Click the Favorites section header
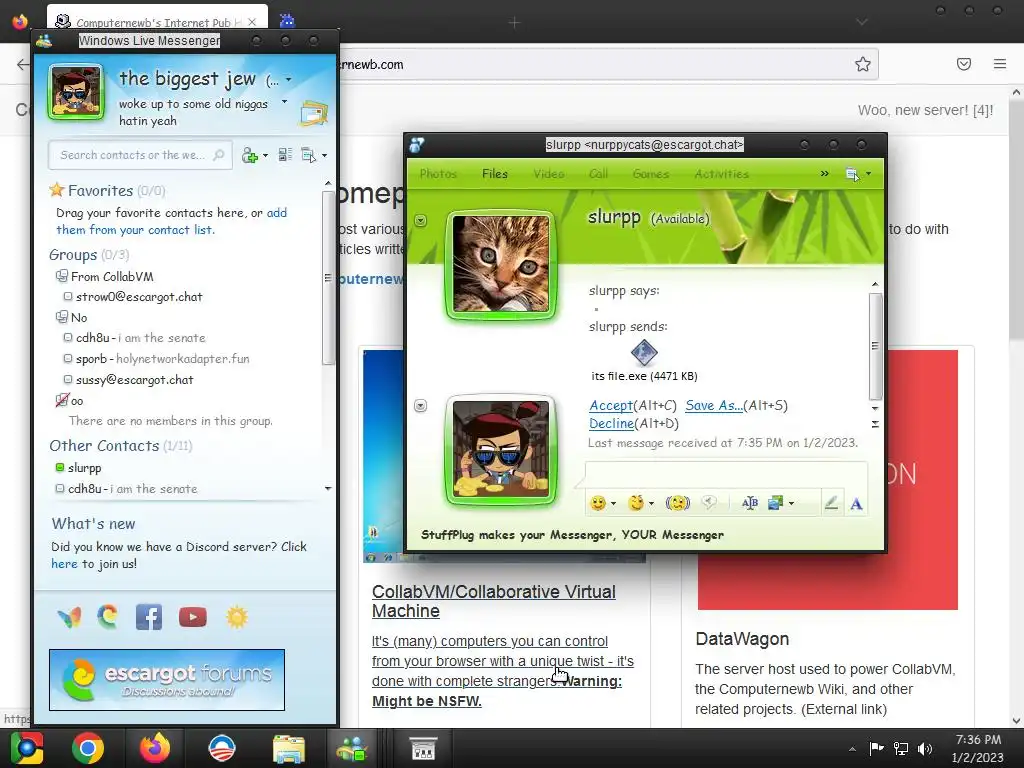1024x768 pixels. (x=107, y=191)
